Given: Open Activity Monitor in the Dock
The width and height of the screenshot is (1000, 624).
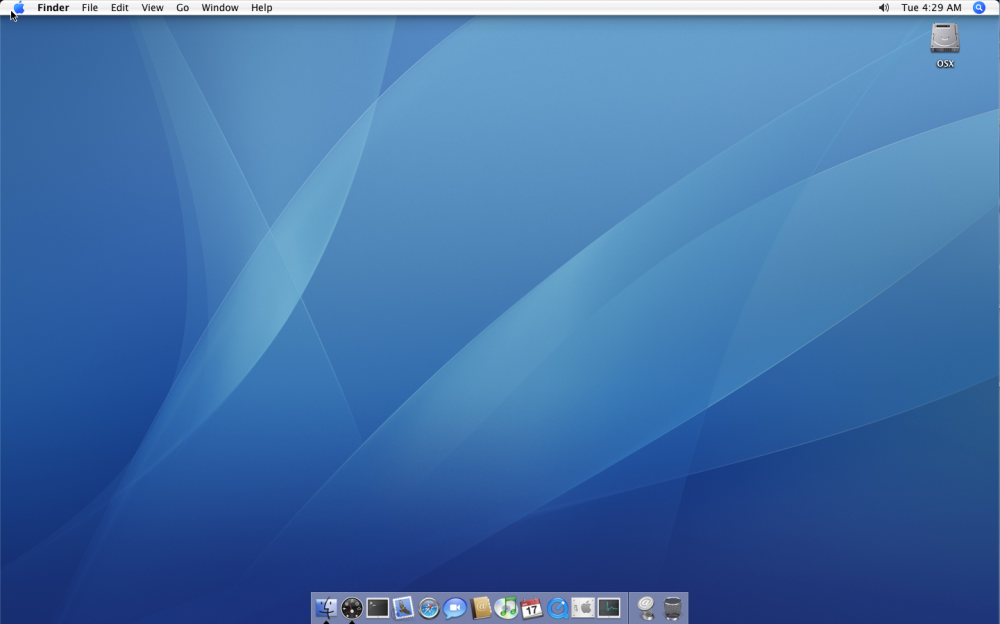Looking at the screenshot, I should (x=609, y=608).
